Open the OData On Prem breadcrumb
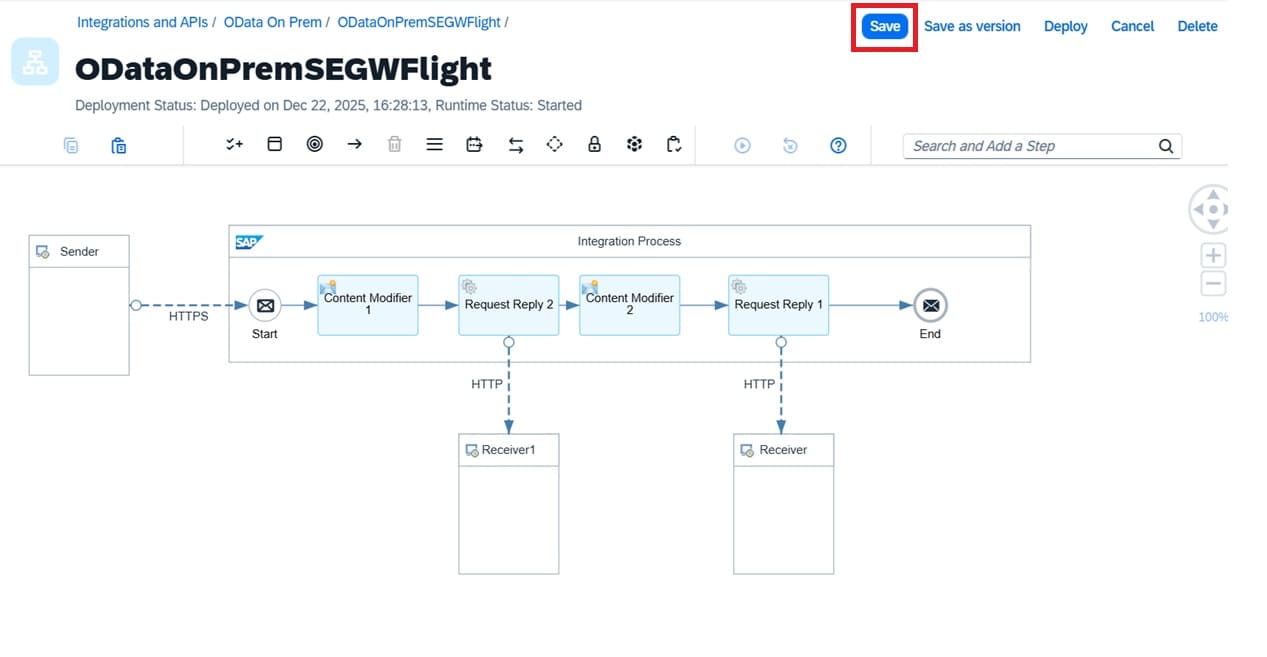 pos(272,22)
